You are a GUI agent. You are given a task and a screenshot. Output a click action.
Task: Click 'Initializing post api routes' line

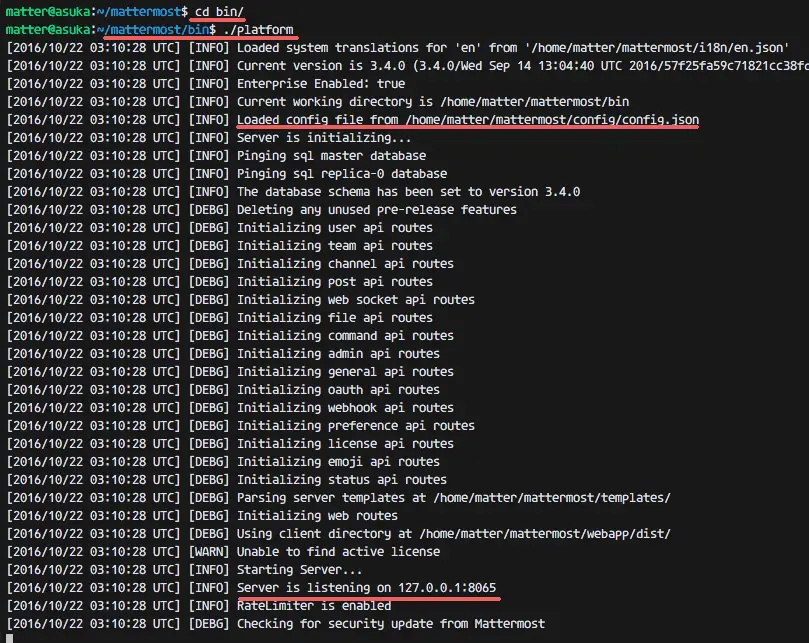coord(335,282)
